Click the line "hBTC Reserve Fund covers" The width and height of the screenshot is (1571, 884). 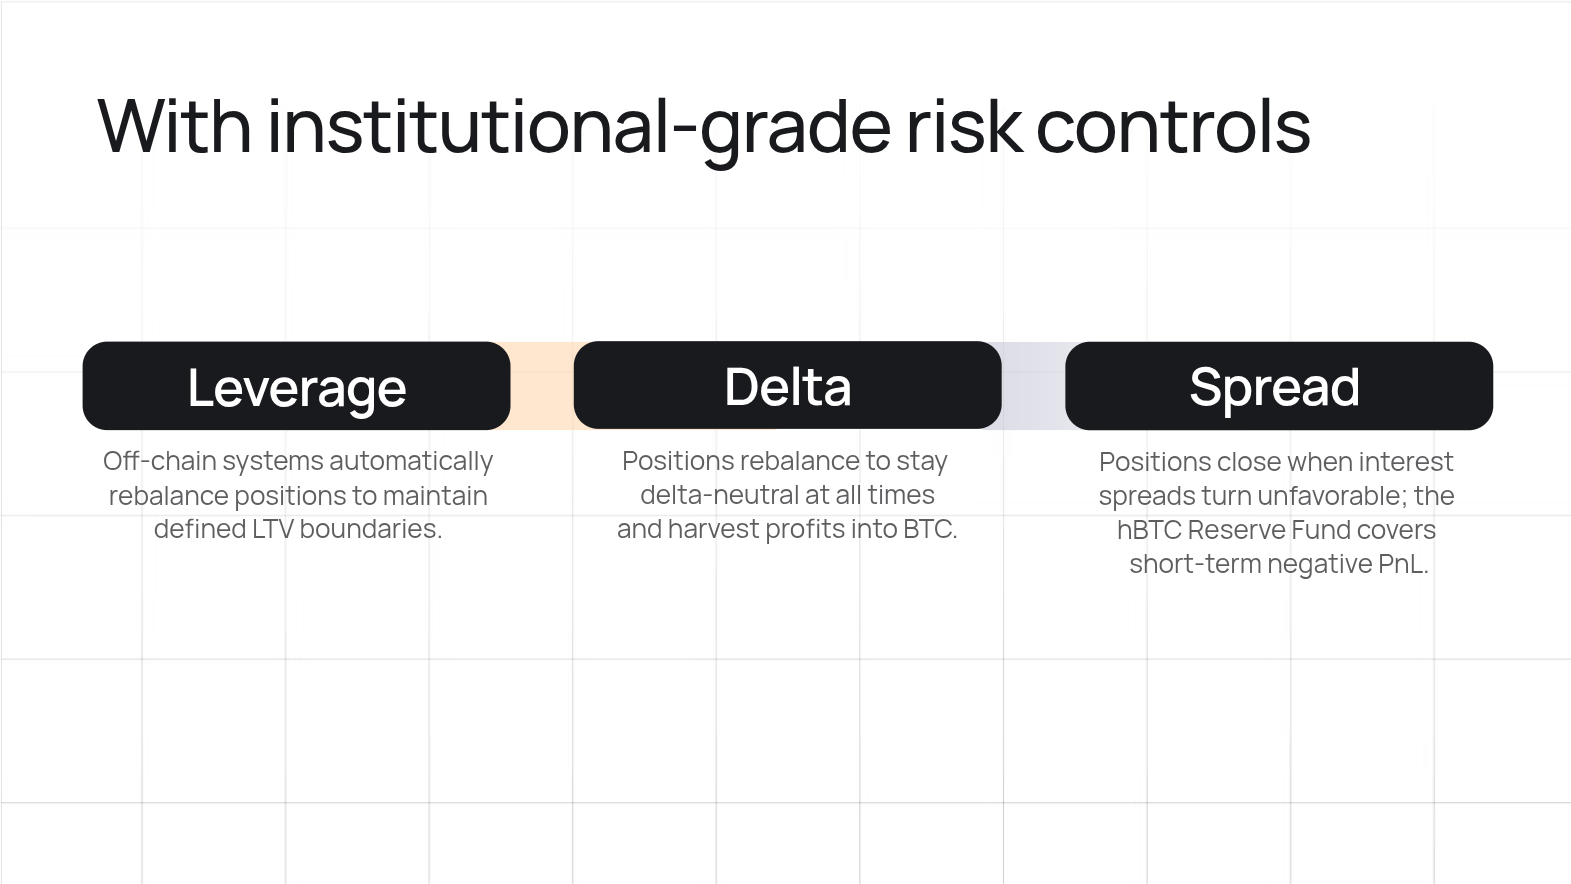tap(1276, 530)
